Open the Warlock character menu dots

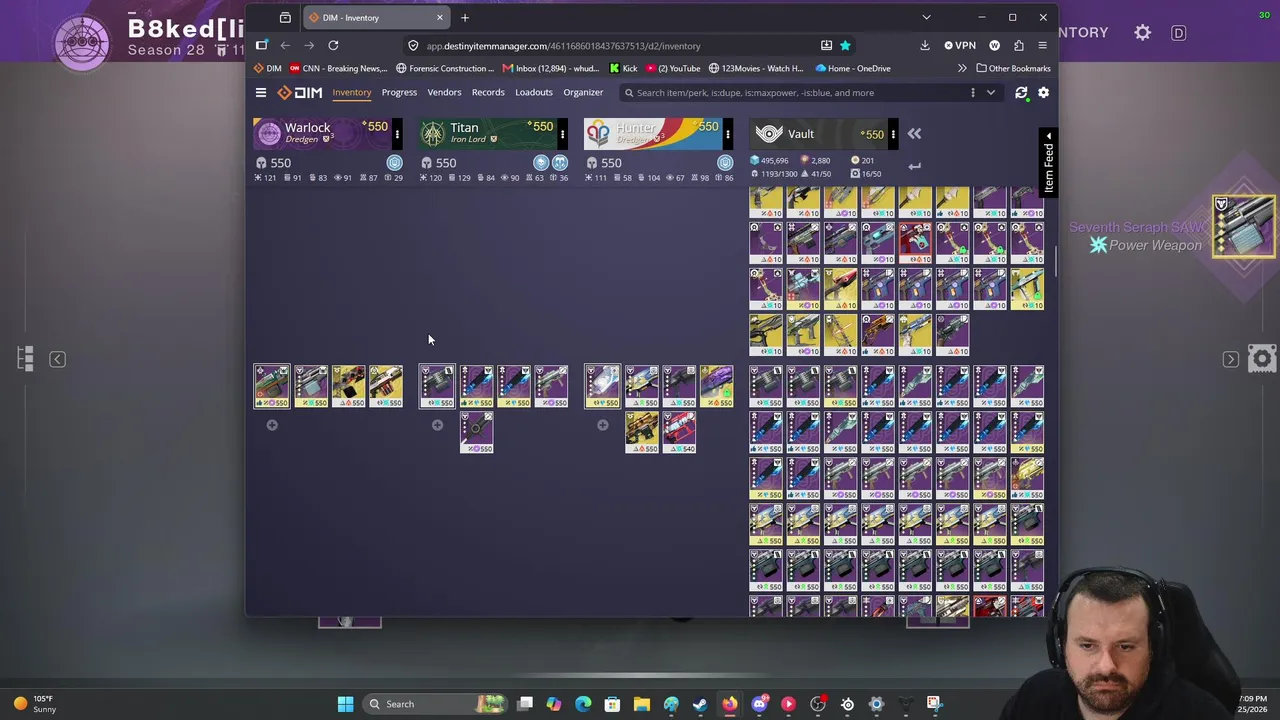click(x=397, y=134)
